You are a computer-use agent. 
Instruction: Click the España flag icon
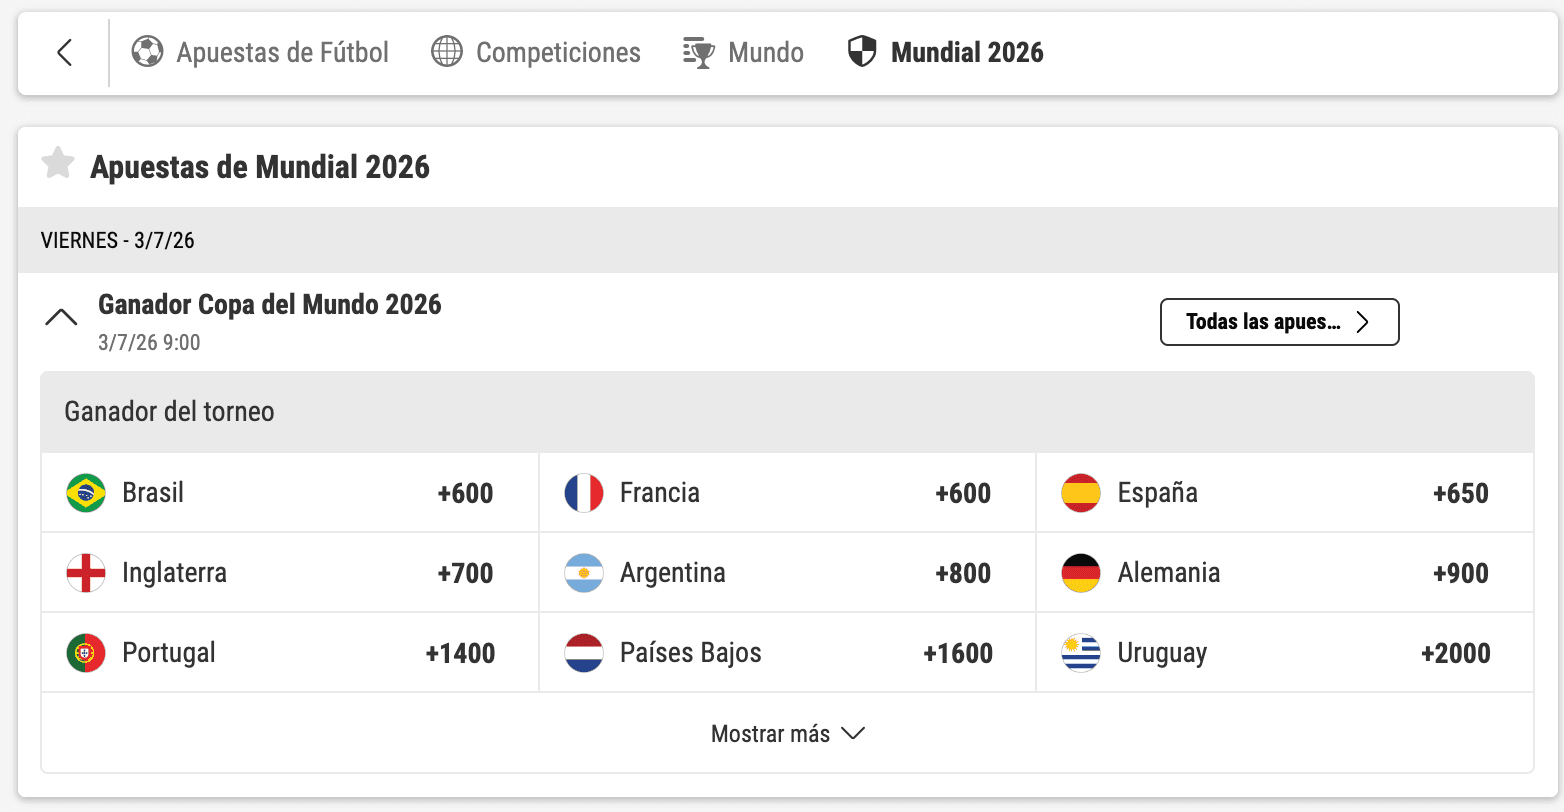tap(1081, 492)
